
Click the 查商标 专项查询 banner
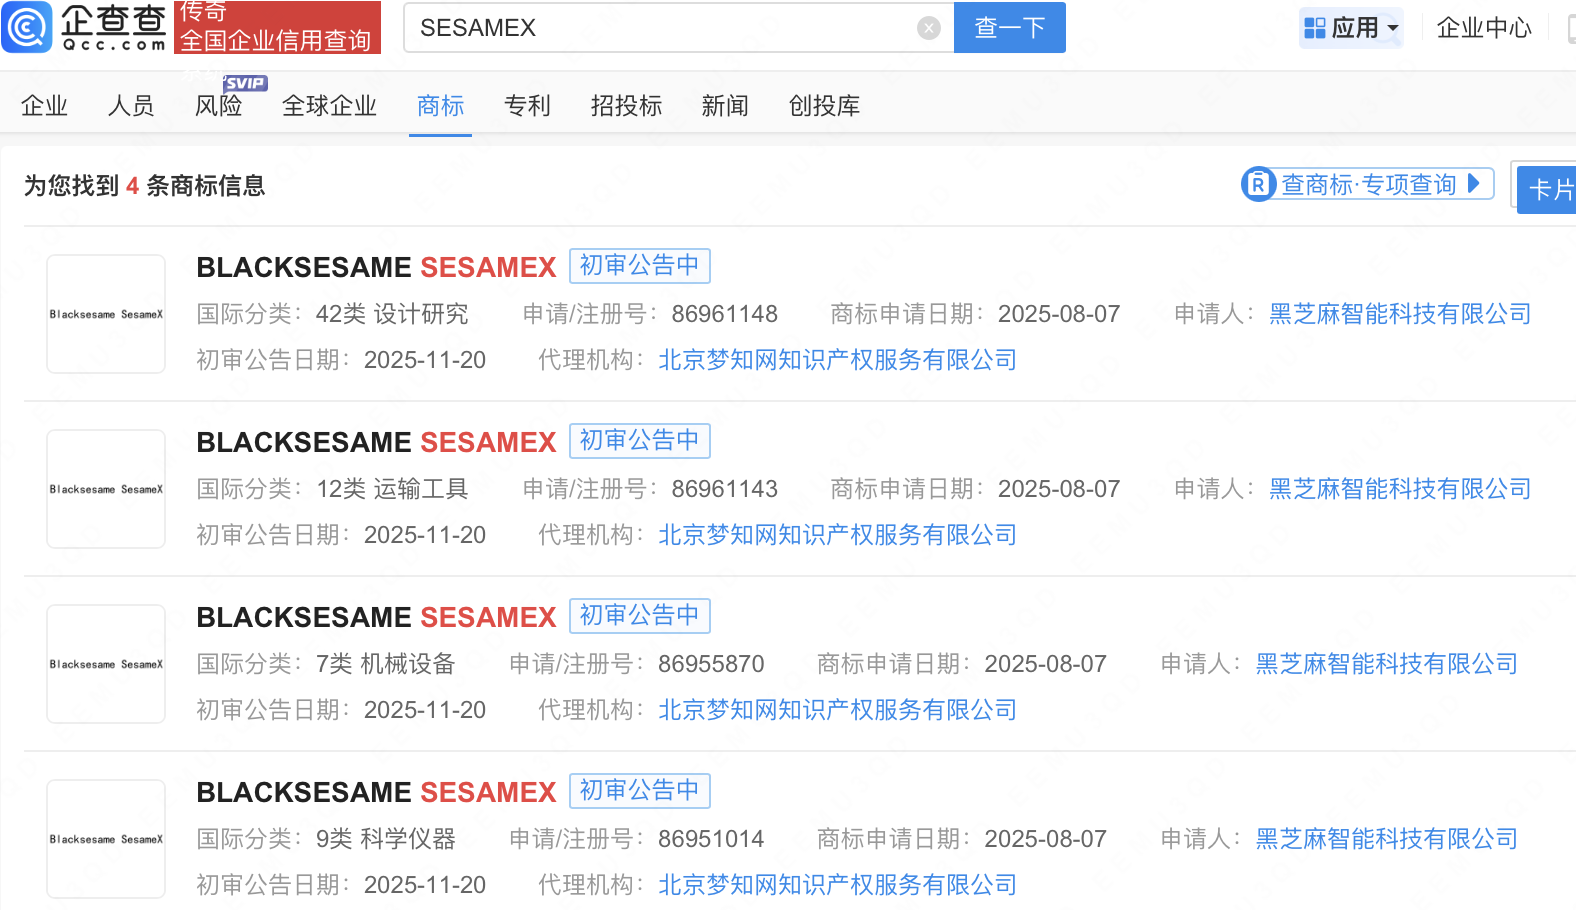coord(1367,185)
